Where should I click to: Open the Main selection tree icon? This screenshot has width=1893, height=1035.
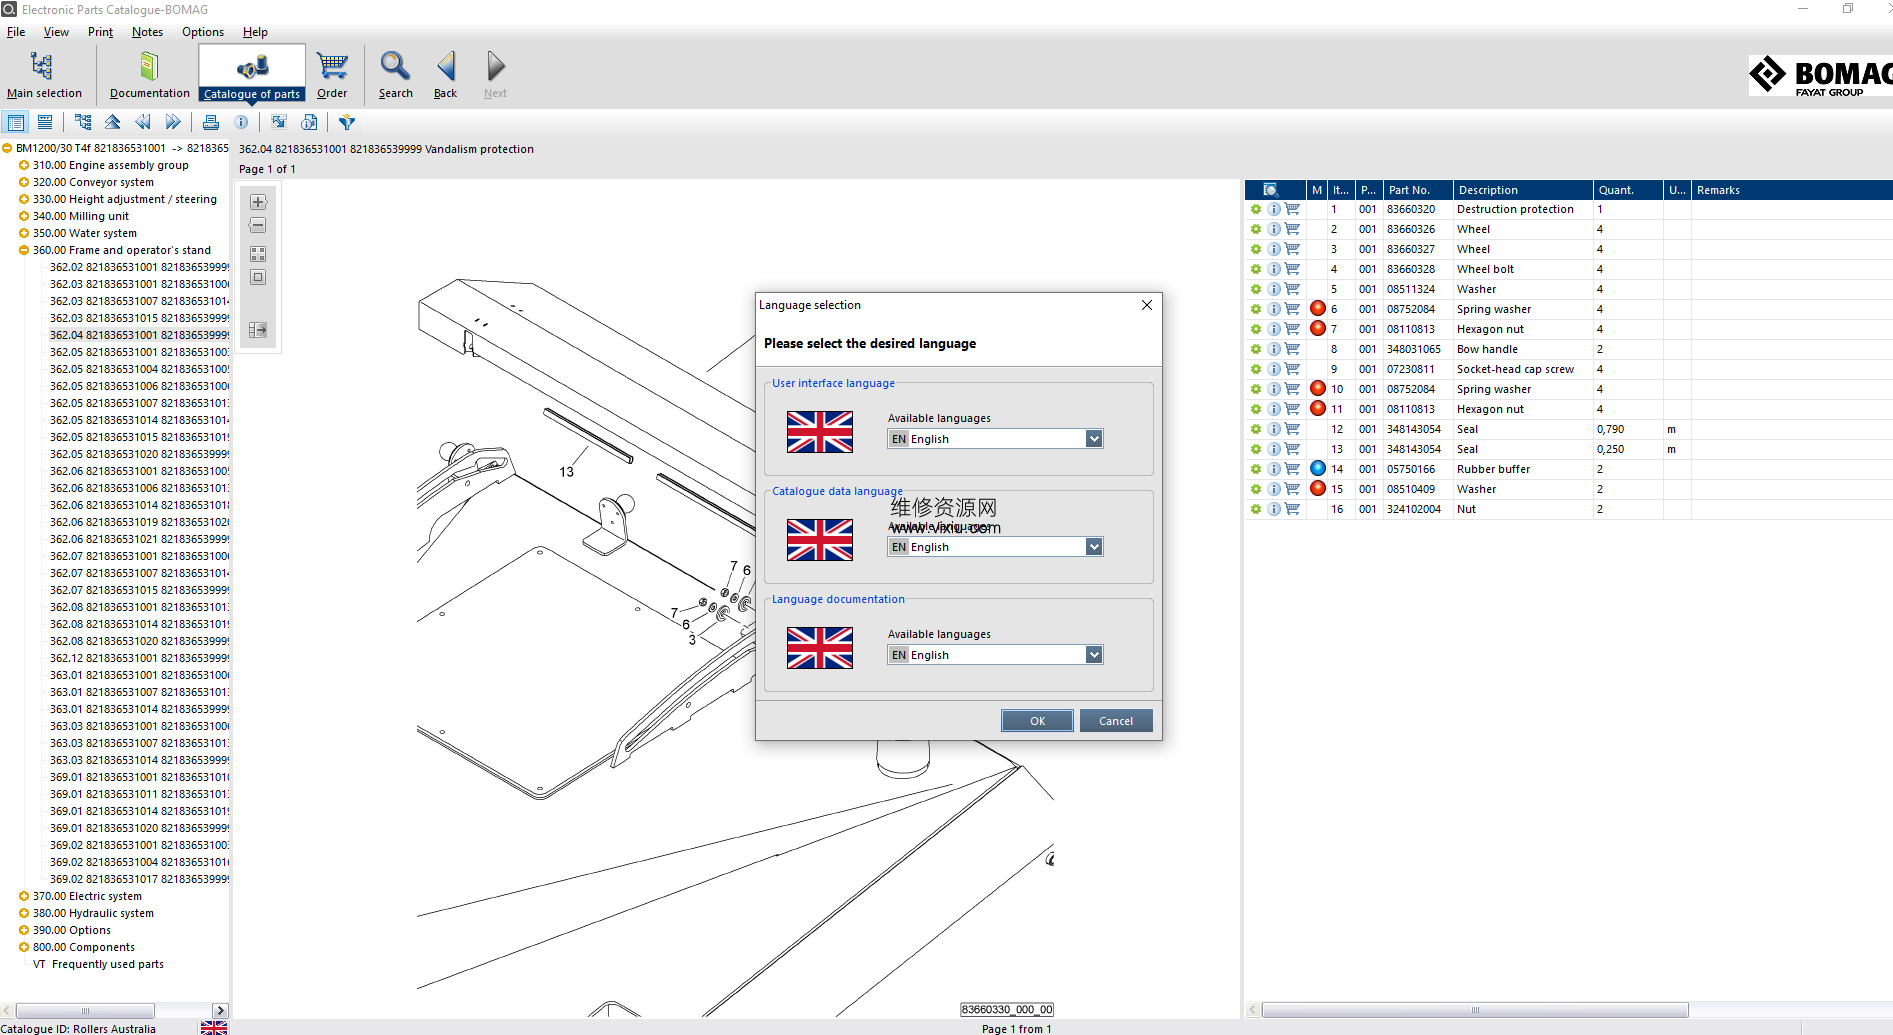(x=42, y=67)
